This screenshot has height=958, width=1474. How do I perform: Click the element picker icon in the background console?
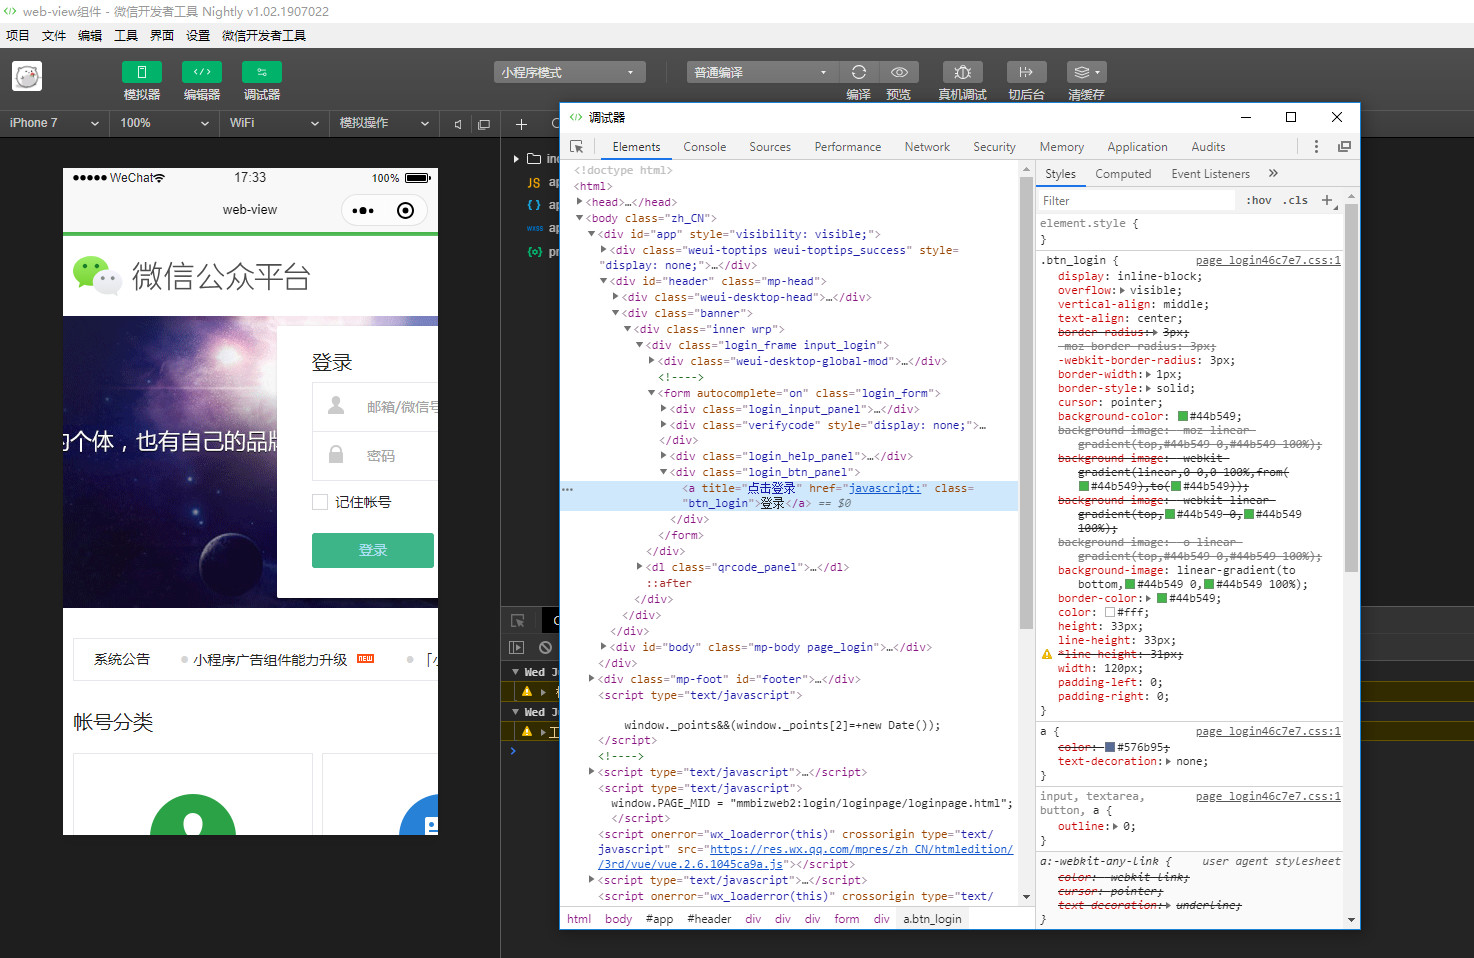pos(517,621)
